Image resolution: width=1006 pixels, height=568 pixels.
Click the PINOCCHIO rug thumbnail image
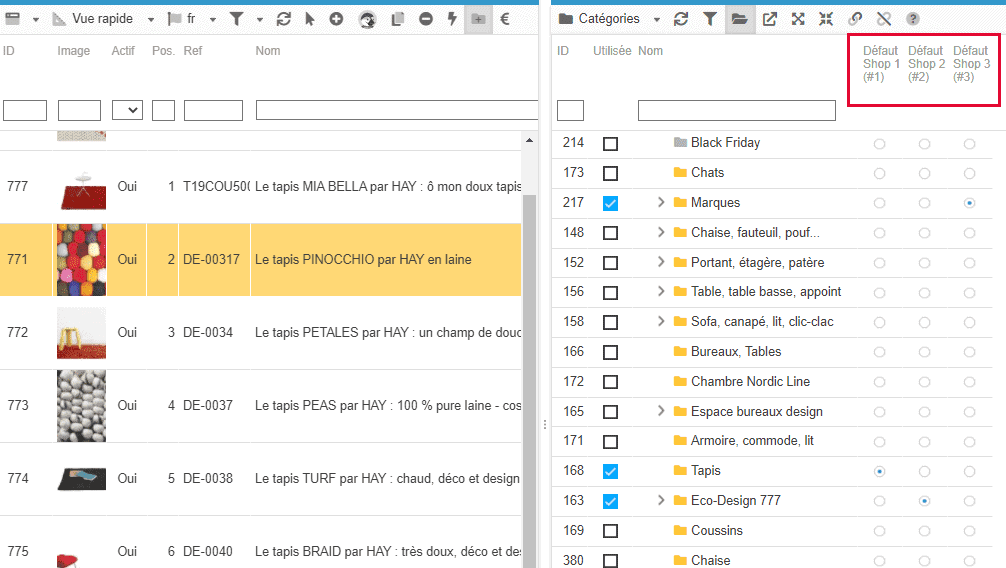pos(81,260)
